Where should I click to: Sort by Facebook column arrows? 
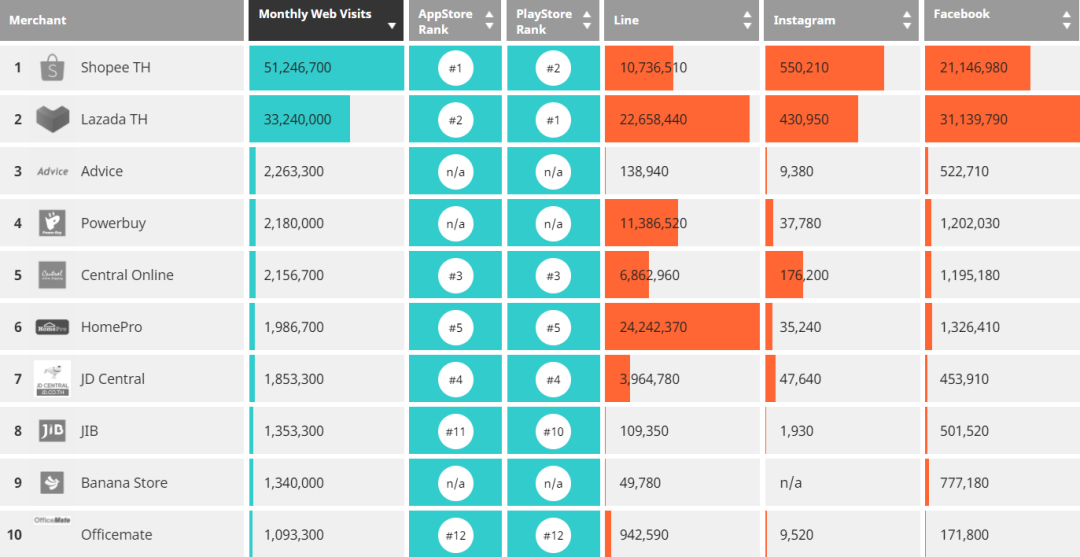point(1066,20)
